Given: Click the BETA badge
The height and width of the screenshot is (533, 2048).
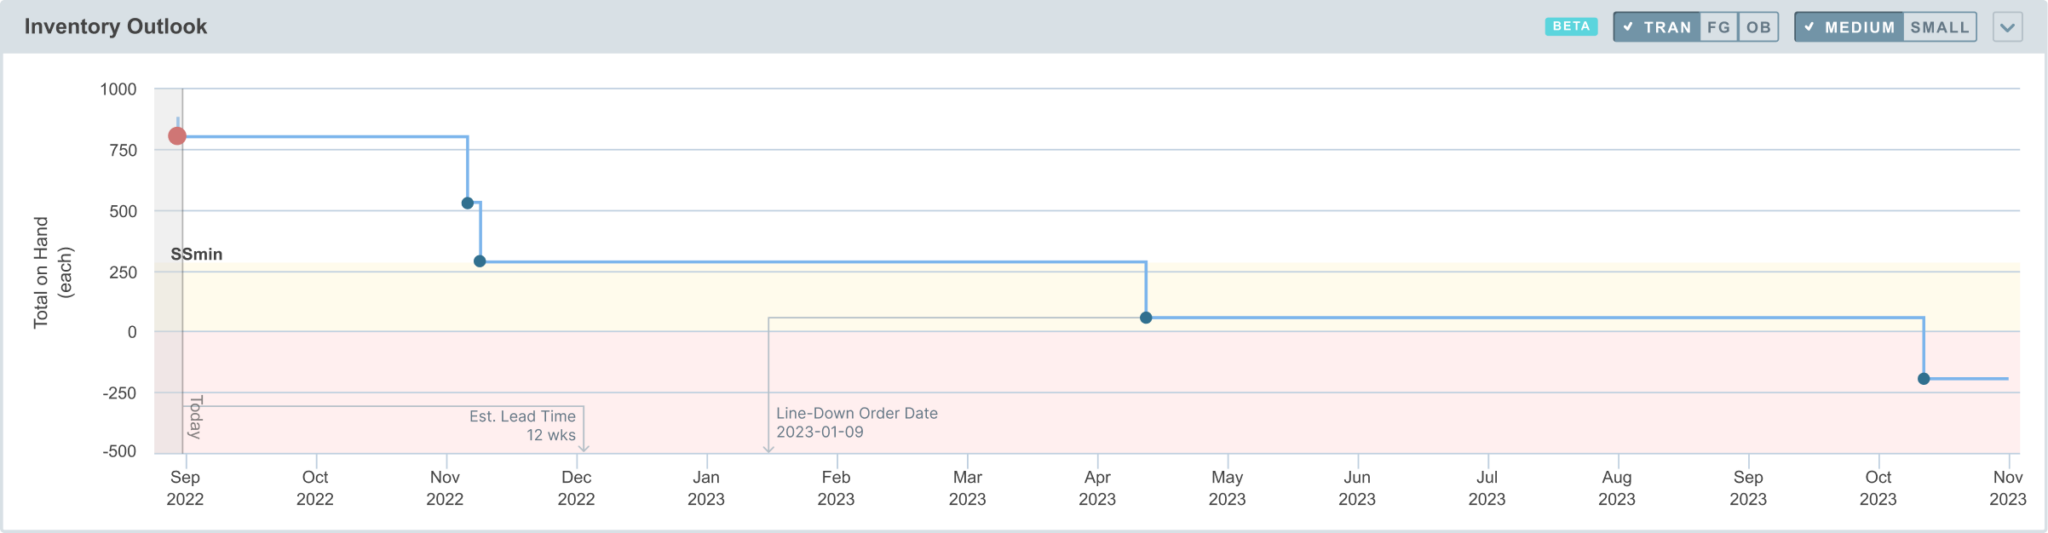Looking at the screenshot, I should [1571, 27].
